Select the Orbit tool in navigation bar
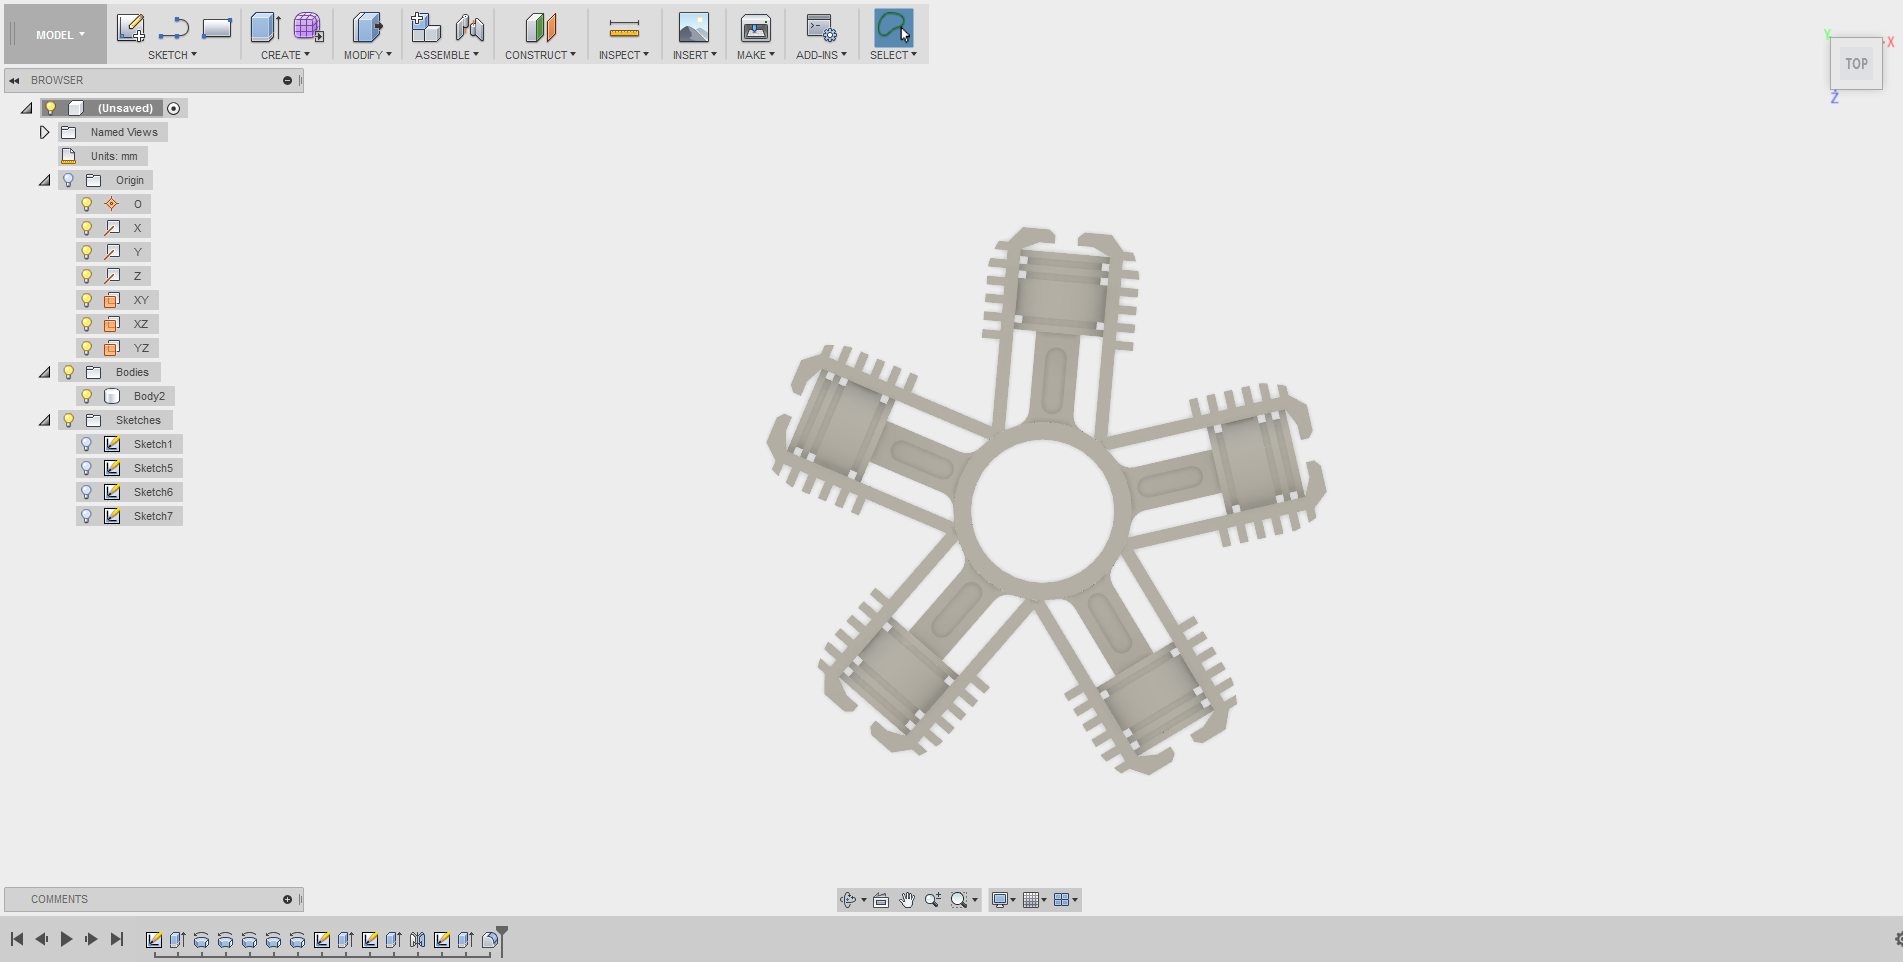 848,900
